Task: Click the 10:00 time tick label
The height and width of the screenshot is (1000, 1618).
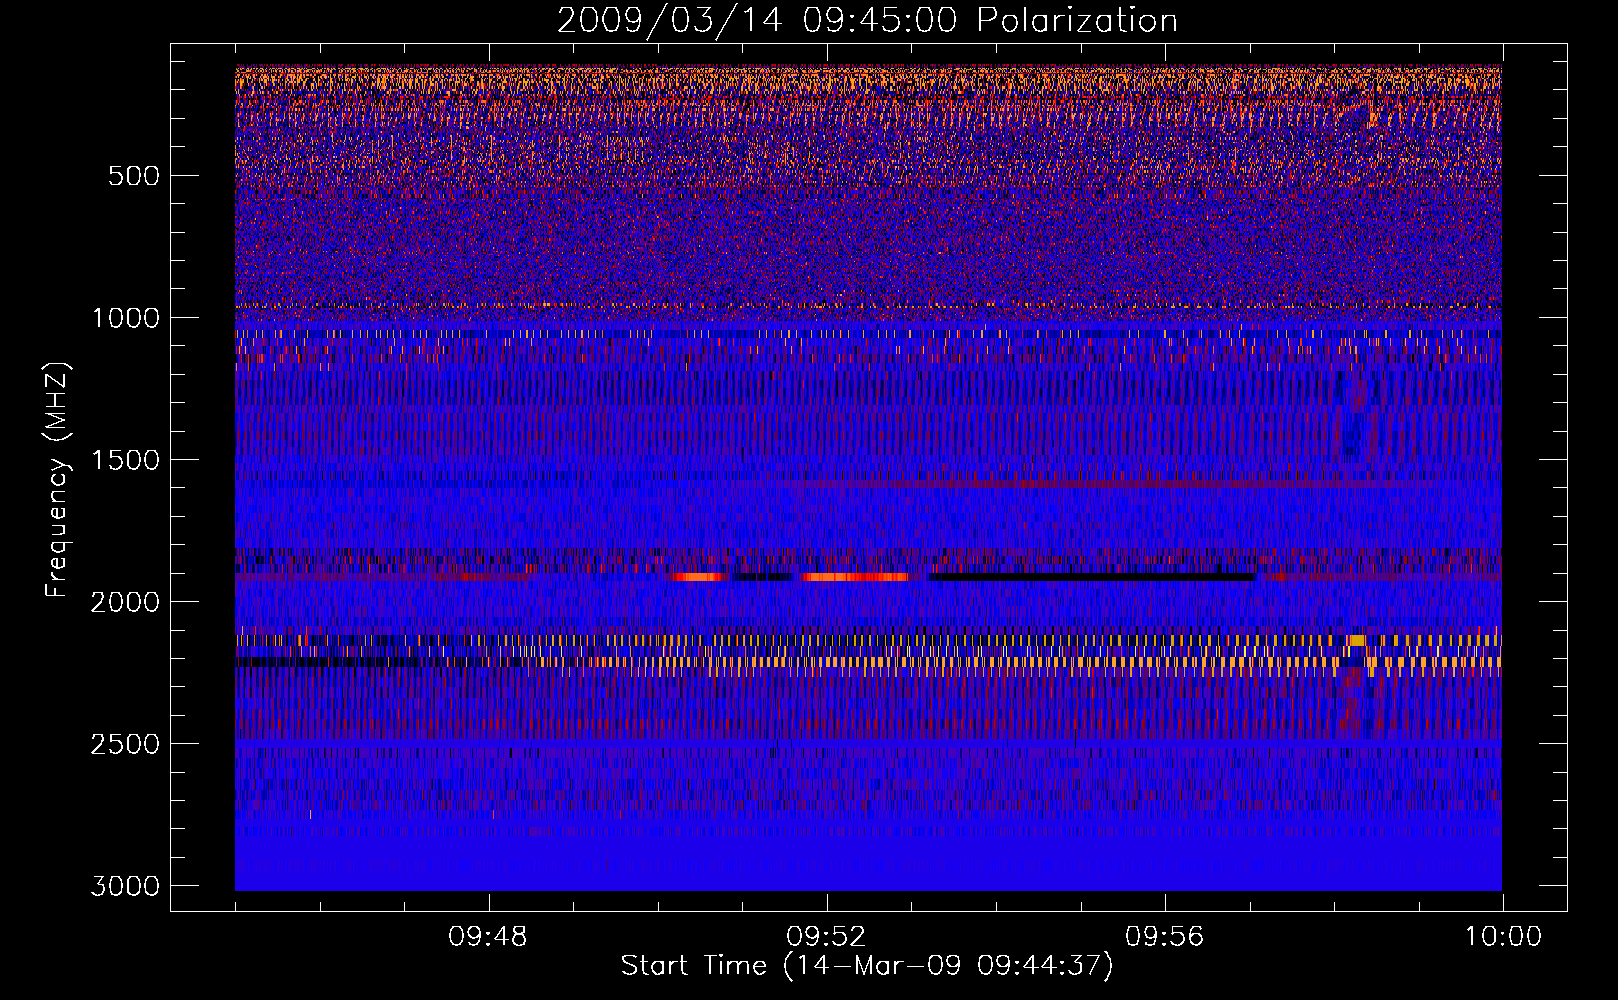Action: (x=1503, y=937)
